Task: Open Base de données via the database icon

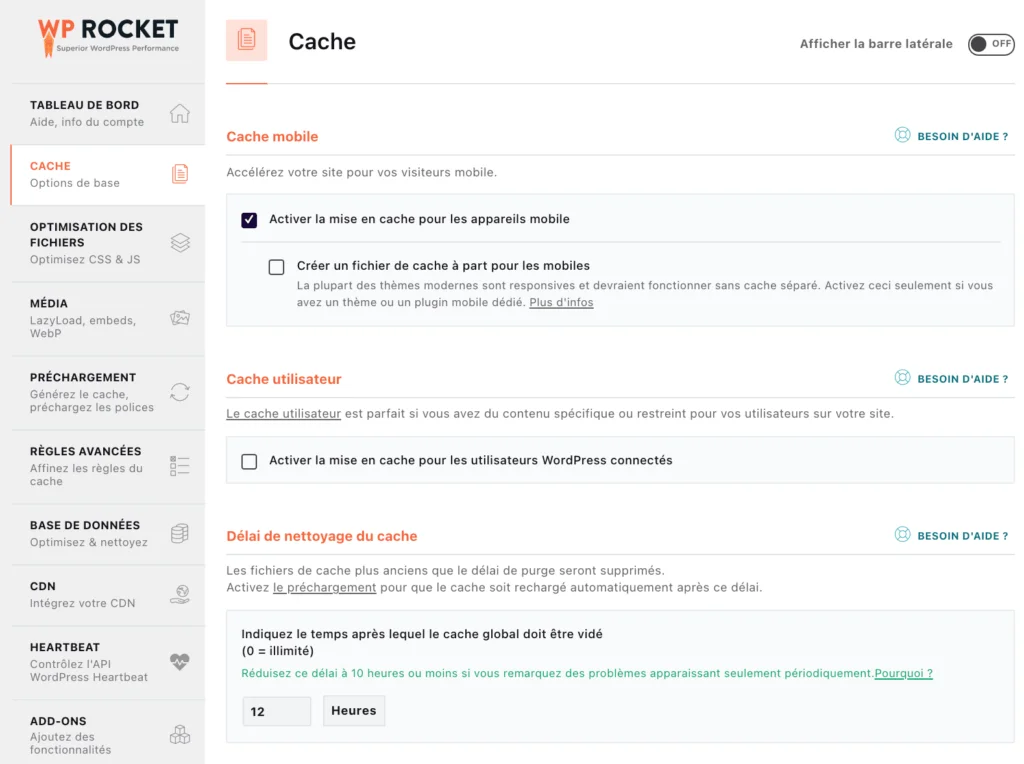Action: tap(180, 533)
